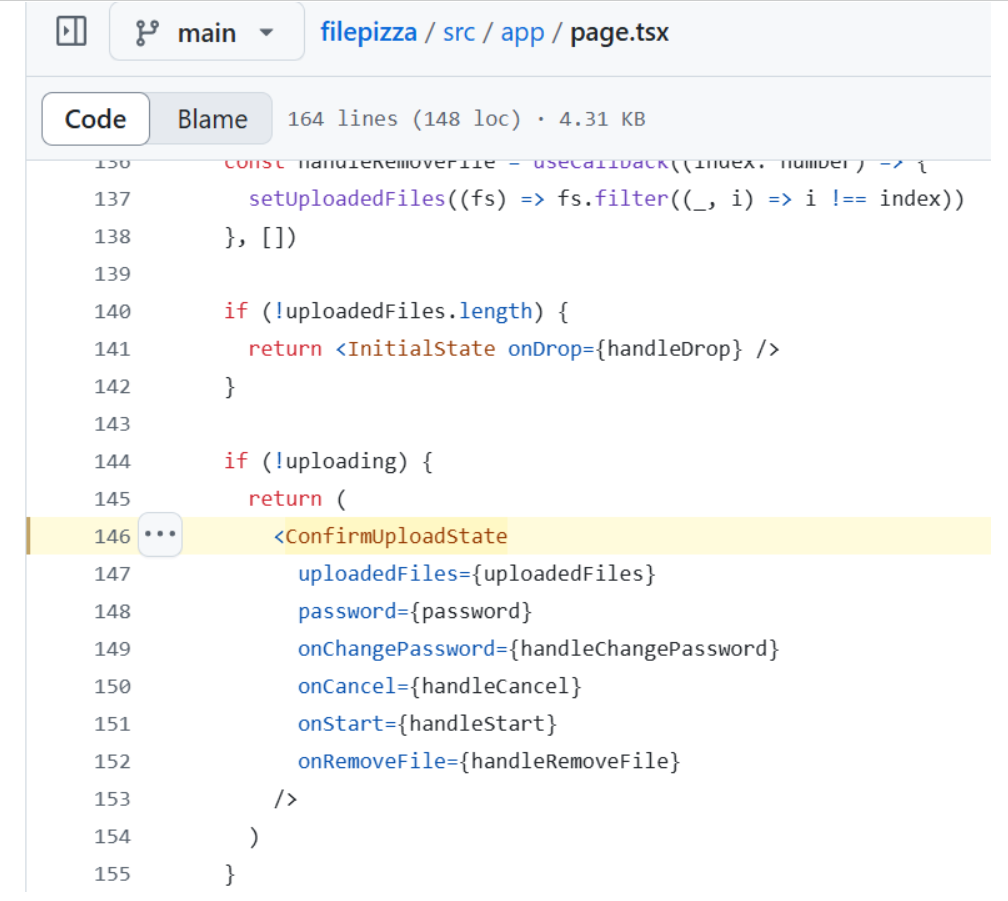The height and width of the screenshot is (901, 1008).
Task: Select line number 138
Action: click(x=112, y=236)
